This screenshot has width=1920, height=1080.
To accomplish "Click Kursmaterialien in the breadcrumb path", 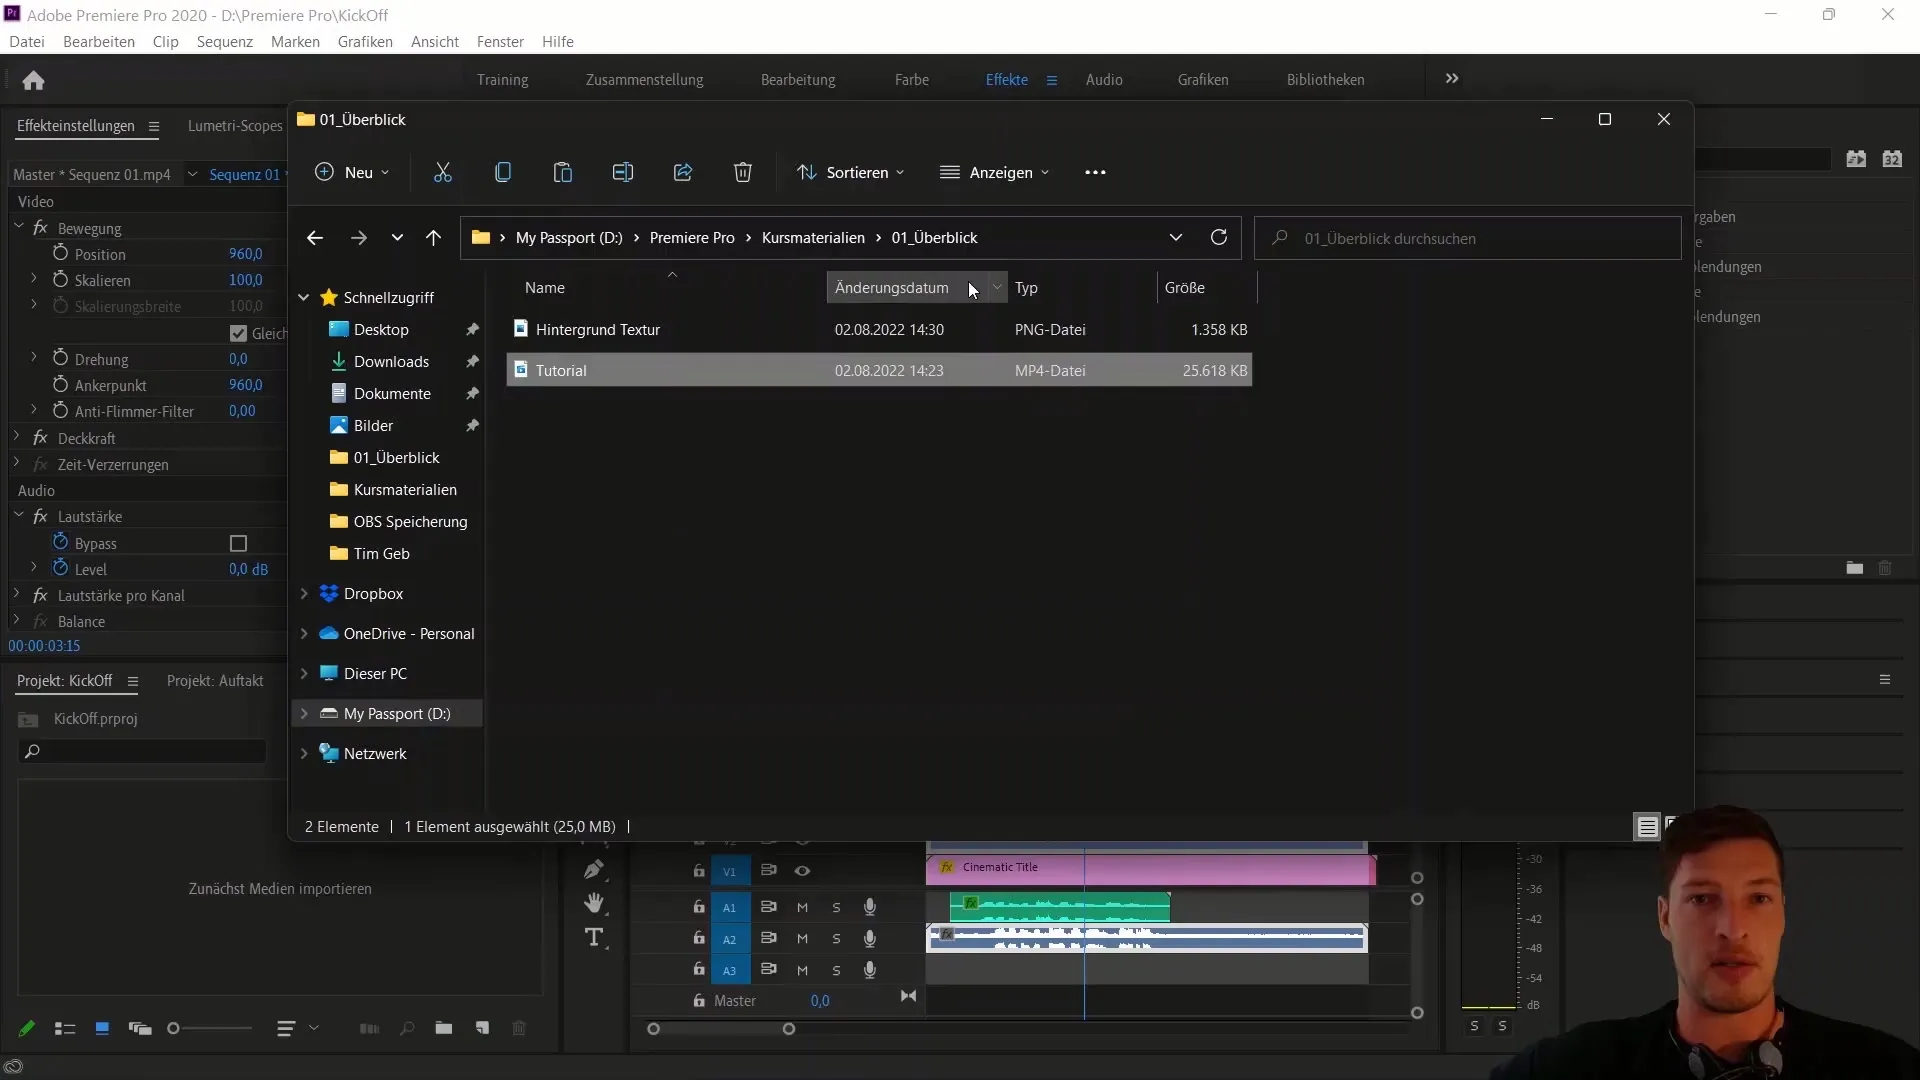I will 813,238.
